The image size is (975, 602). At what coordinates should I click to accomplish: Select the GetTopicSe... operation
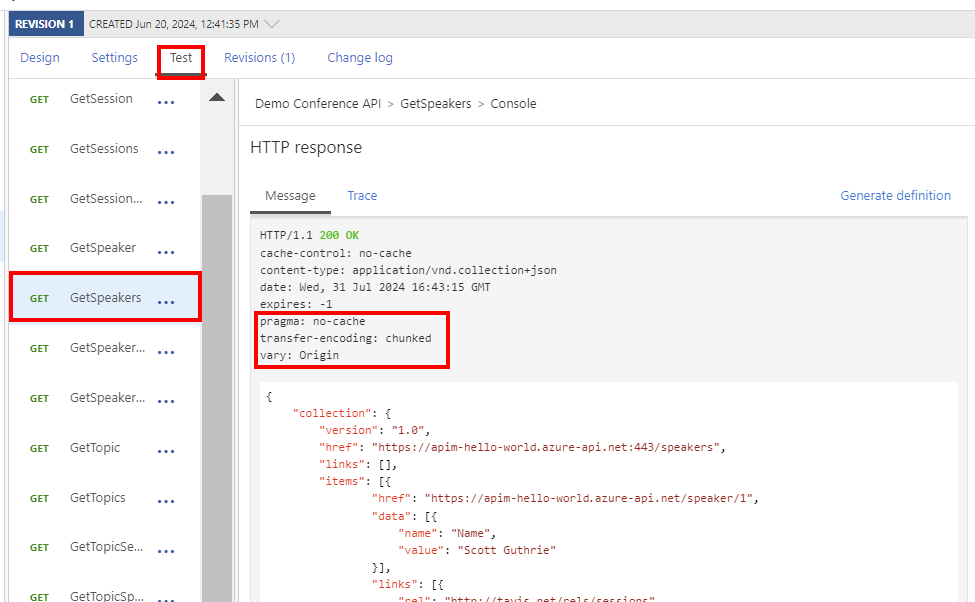click(x=106, y=547)
